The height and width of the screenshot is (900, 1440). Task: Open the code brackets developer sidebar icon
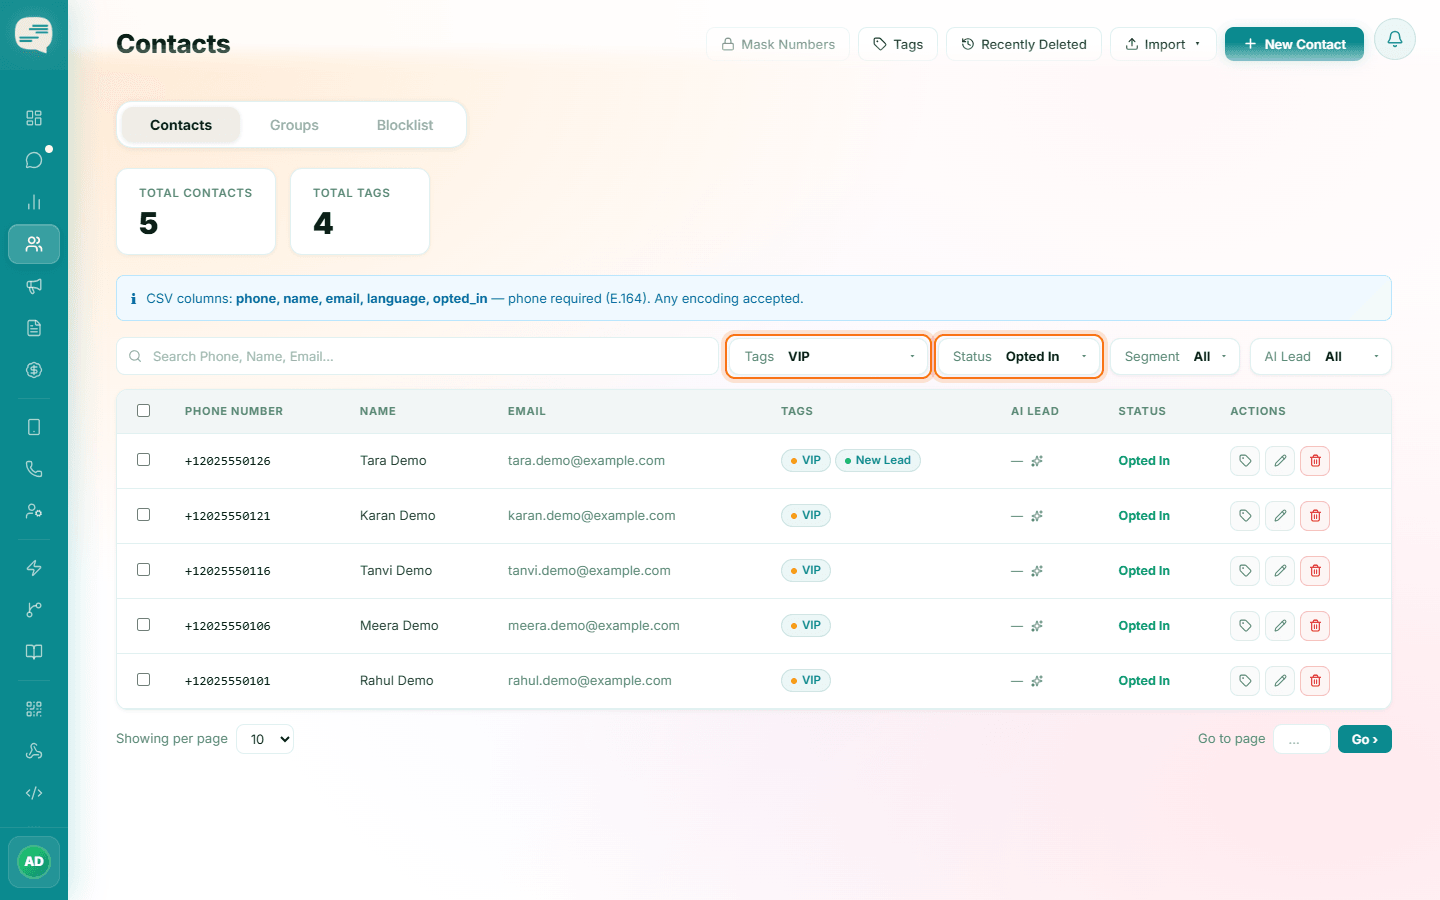pyautogui.click(x=34, y=793)
